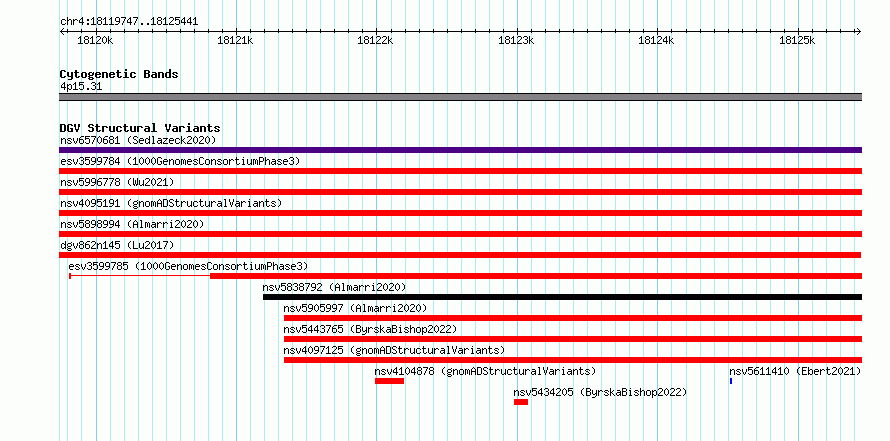
Task: Click the 18120k ruler tick label
Action: (x=95, y=40)
